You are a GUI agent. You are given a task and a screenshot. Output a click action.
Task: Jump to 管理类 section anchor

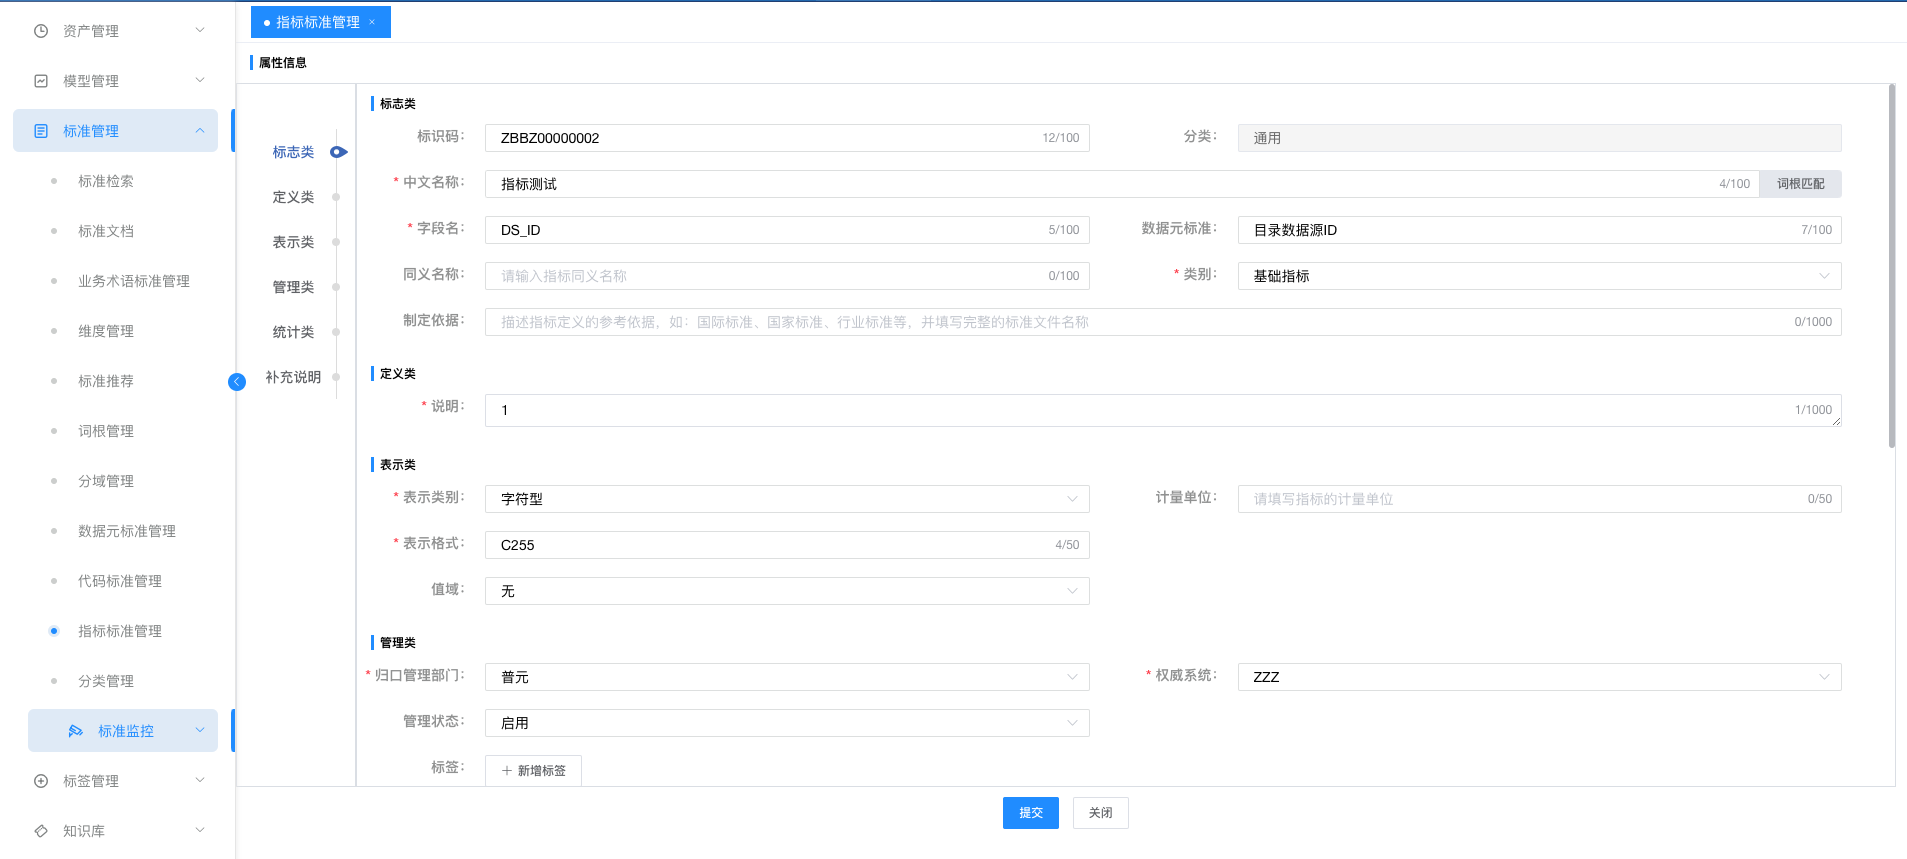(293, 287)
